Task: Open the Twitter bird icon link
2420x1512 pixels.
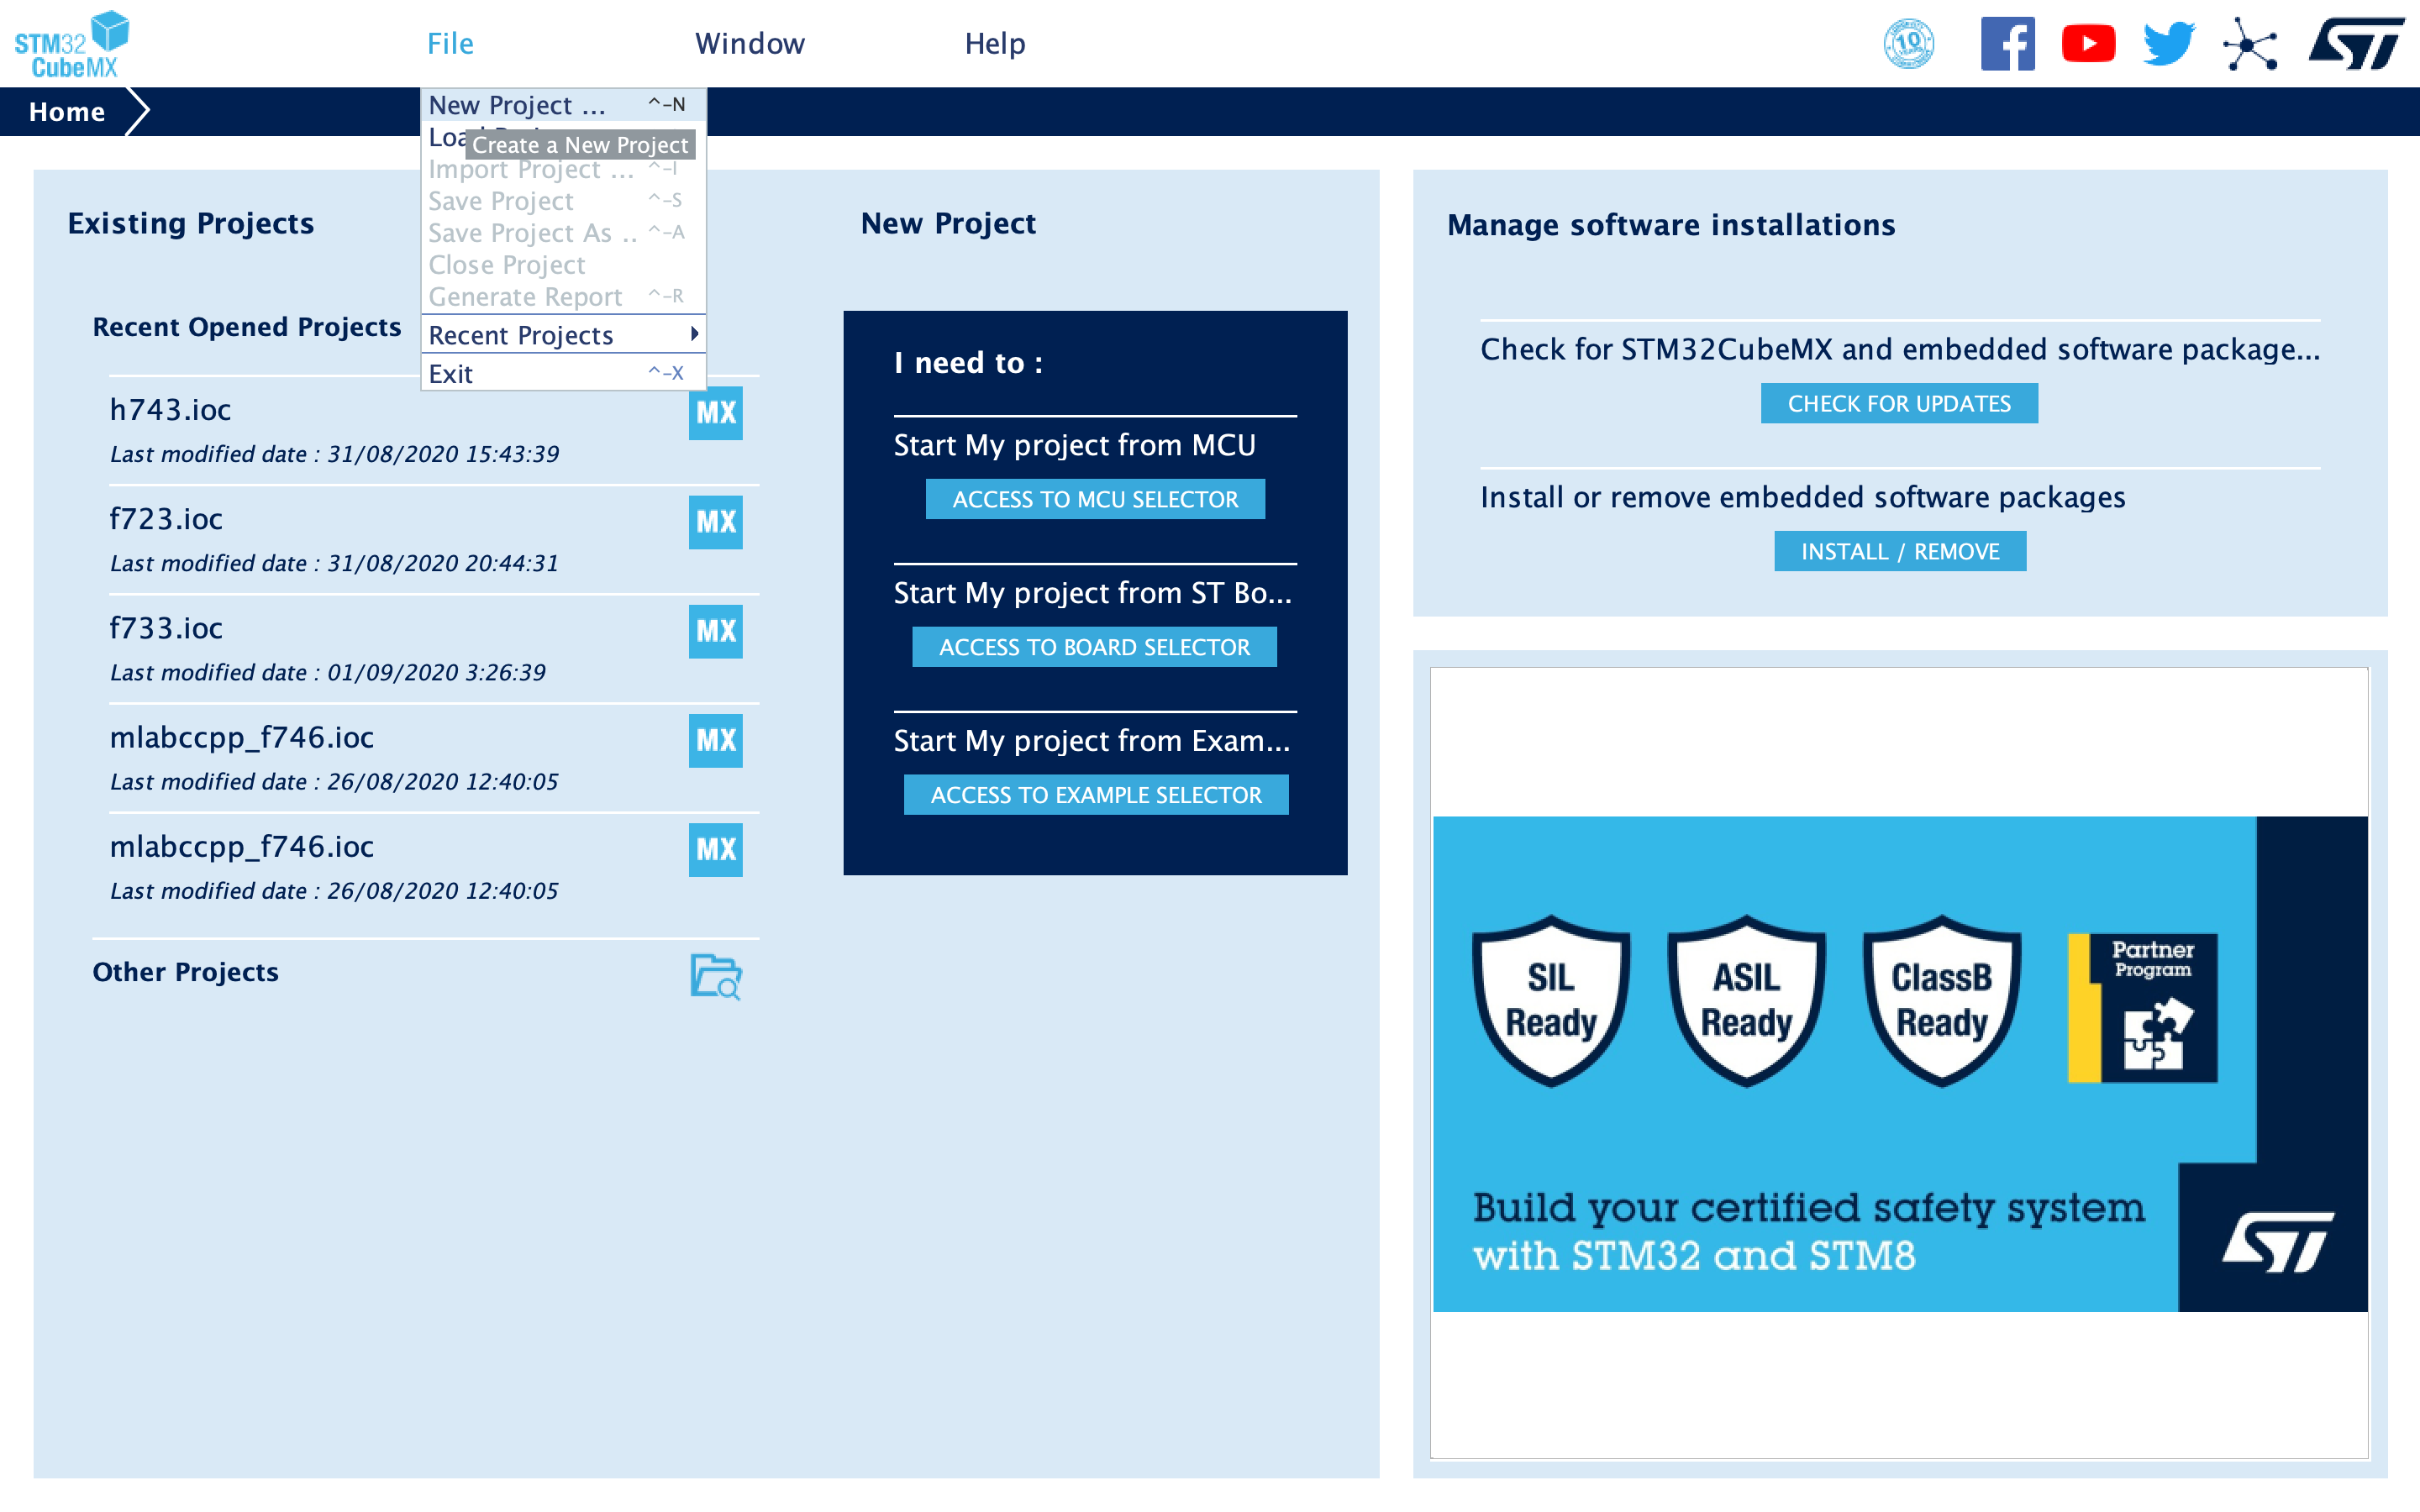Action: click(2168, 44)
